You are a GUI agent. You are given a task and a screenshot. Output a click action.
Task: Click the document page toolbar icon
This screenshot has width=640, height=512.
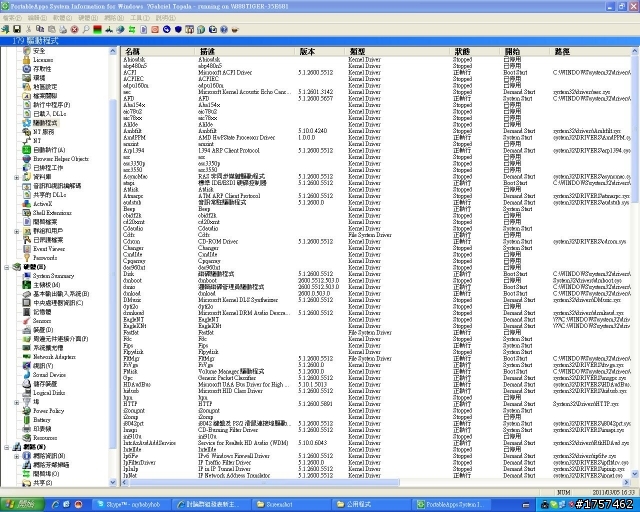click(x=143, y=29)
